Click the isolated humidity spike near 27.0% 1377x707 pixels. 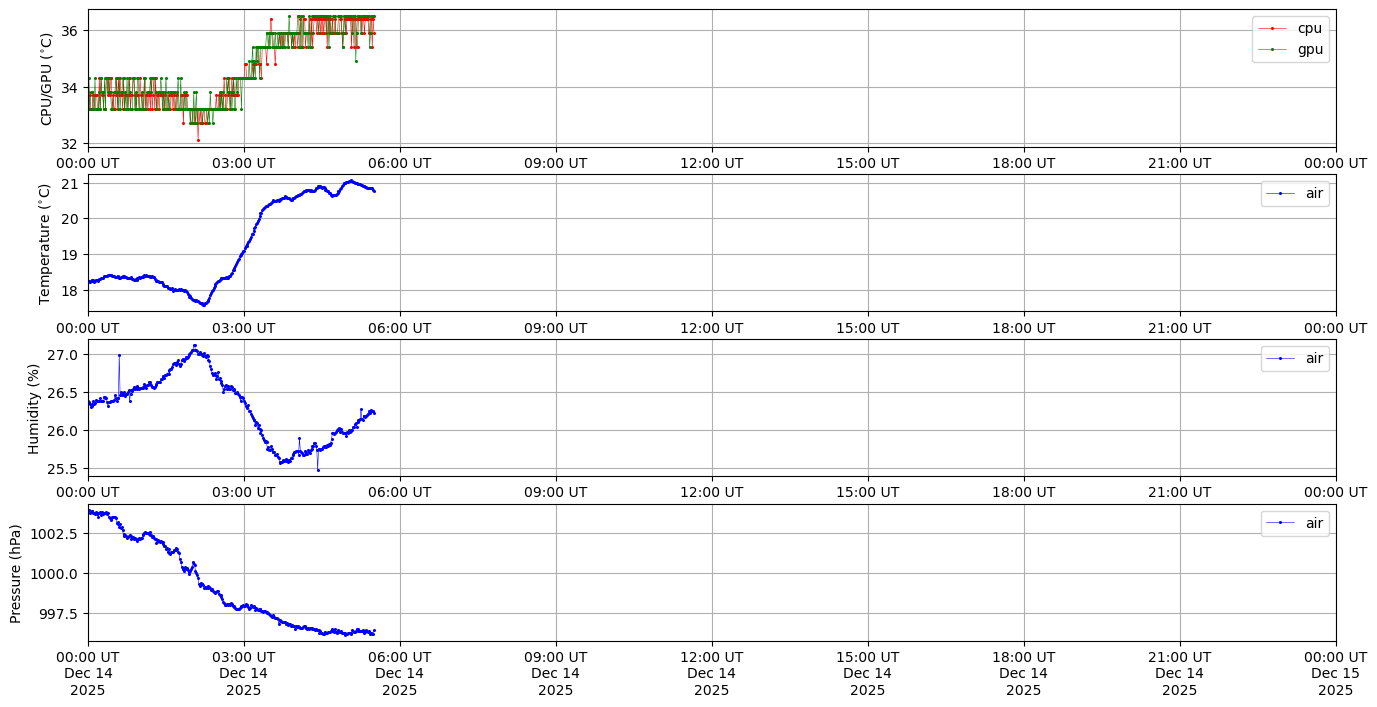(x=119, y=355)
